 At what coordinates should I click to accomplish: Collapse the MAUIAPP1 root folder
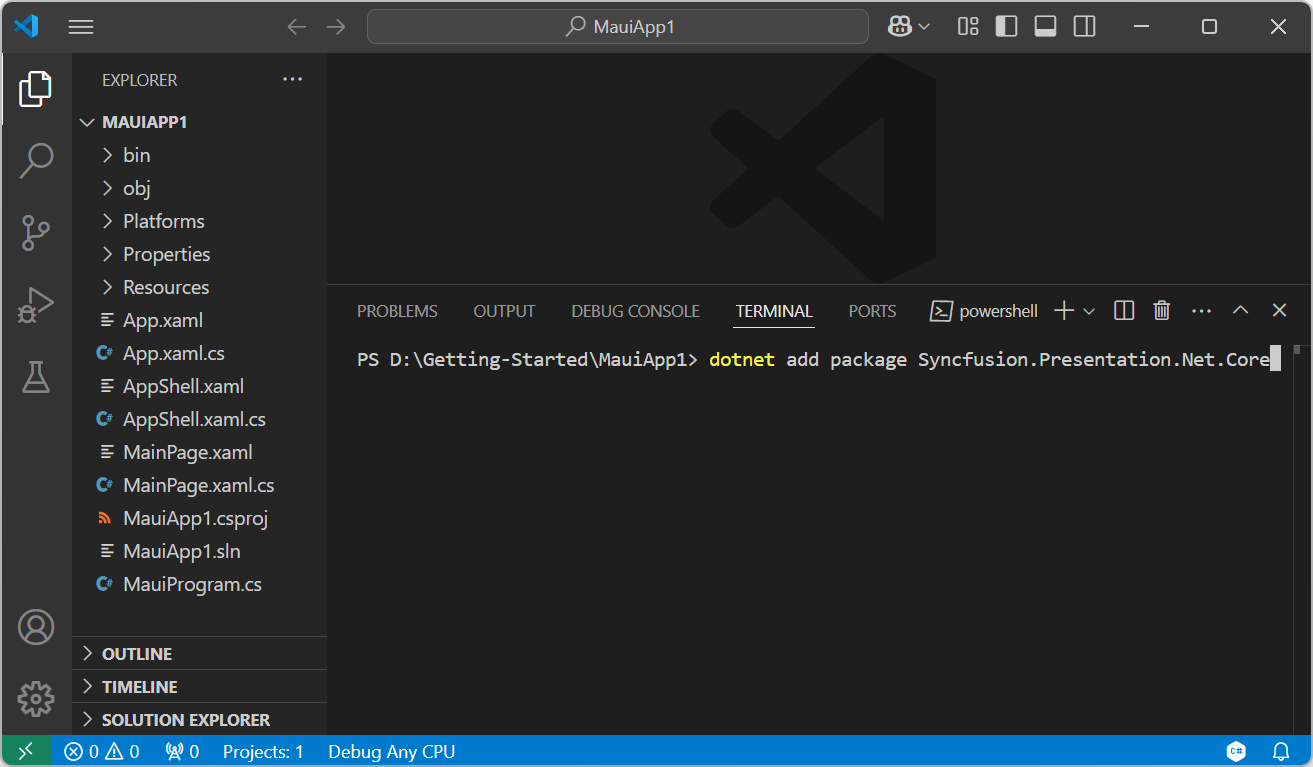pyautogui.click(x=200, y=122)
